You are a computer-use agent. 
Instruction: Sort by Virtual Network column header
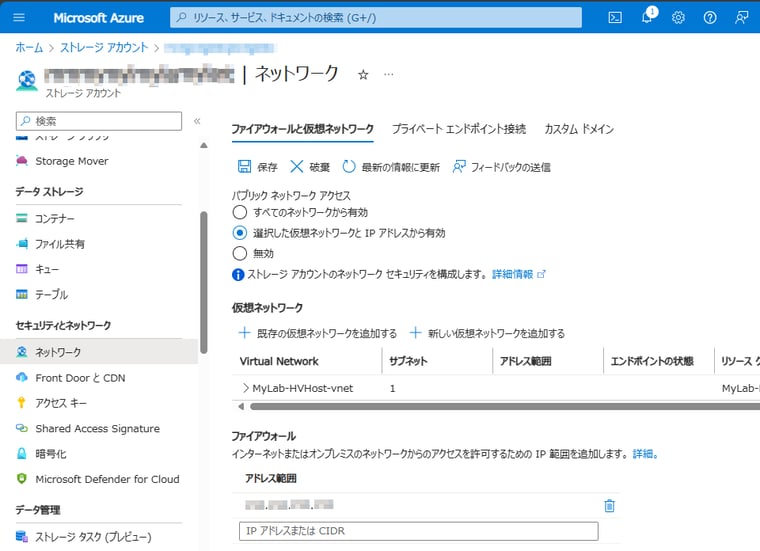click(x=279, y=362)
